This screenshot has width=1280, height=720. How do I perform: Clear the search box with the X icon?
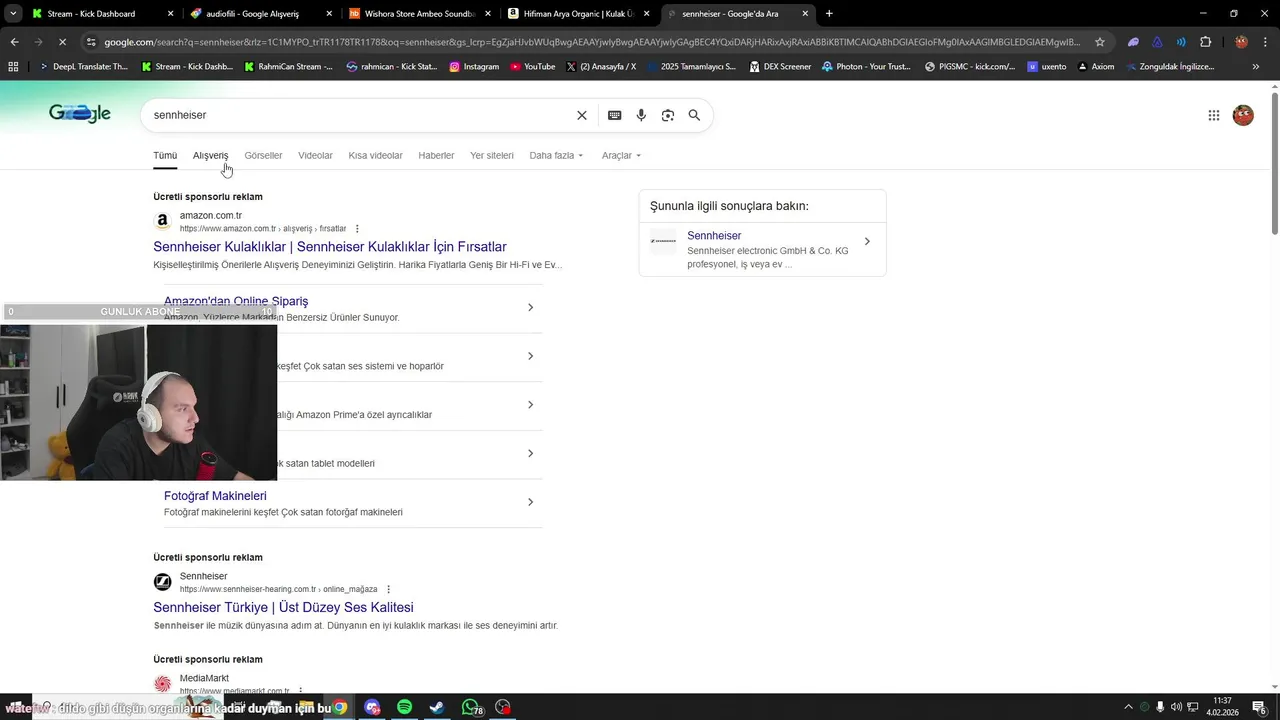tap(582, 115)
